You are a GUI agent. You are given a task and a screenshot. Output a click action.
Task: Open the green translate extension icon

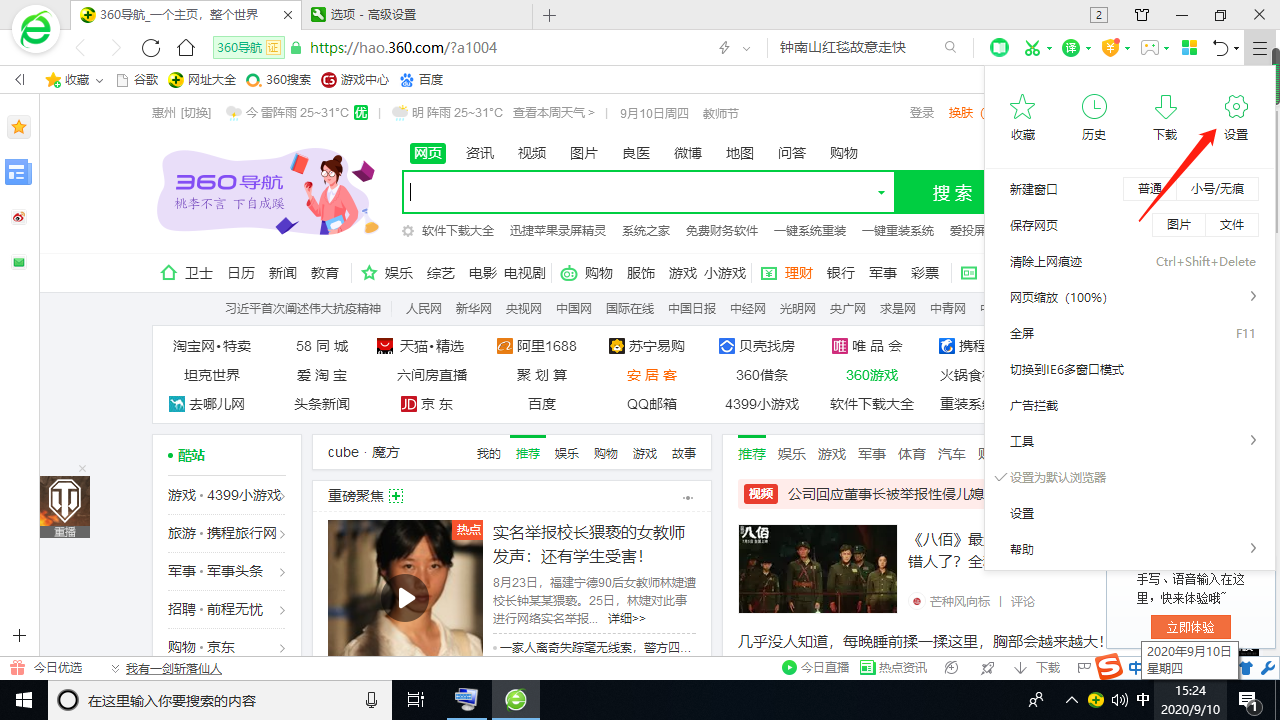[1070, 48]
